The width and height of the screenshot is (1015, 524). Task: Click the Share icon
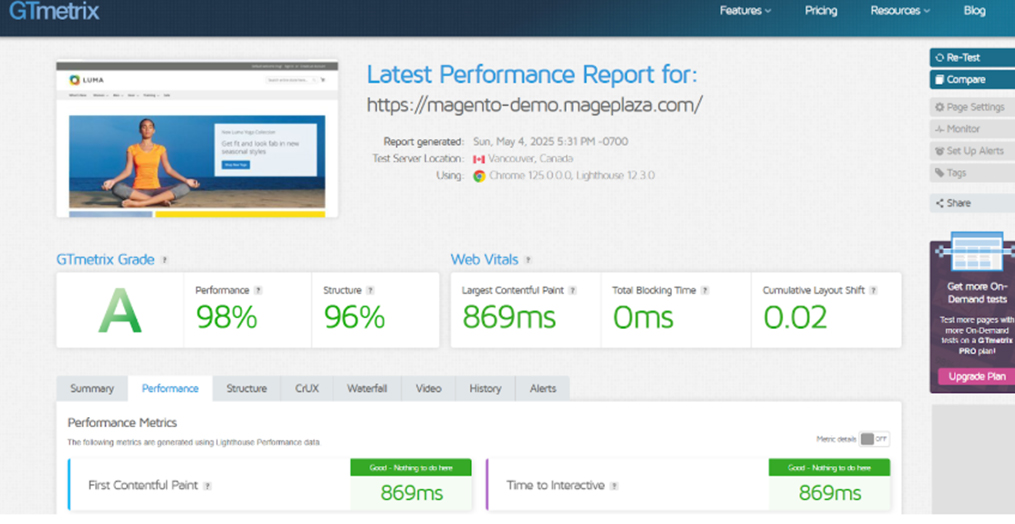[940, 203]
